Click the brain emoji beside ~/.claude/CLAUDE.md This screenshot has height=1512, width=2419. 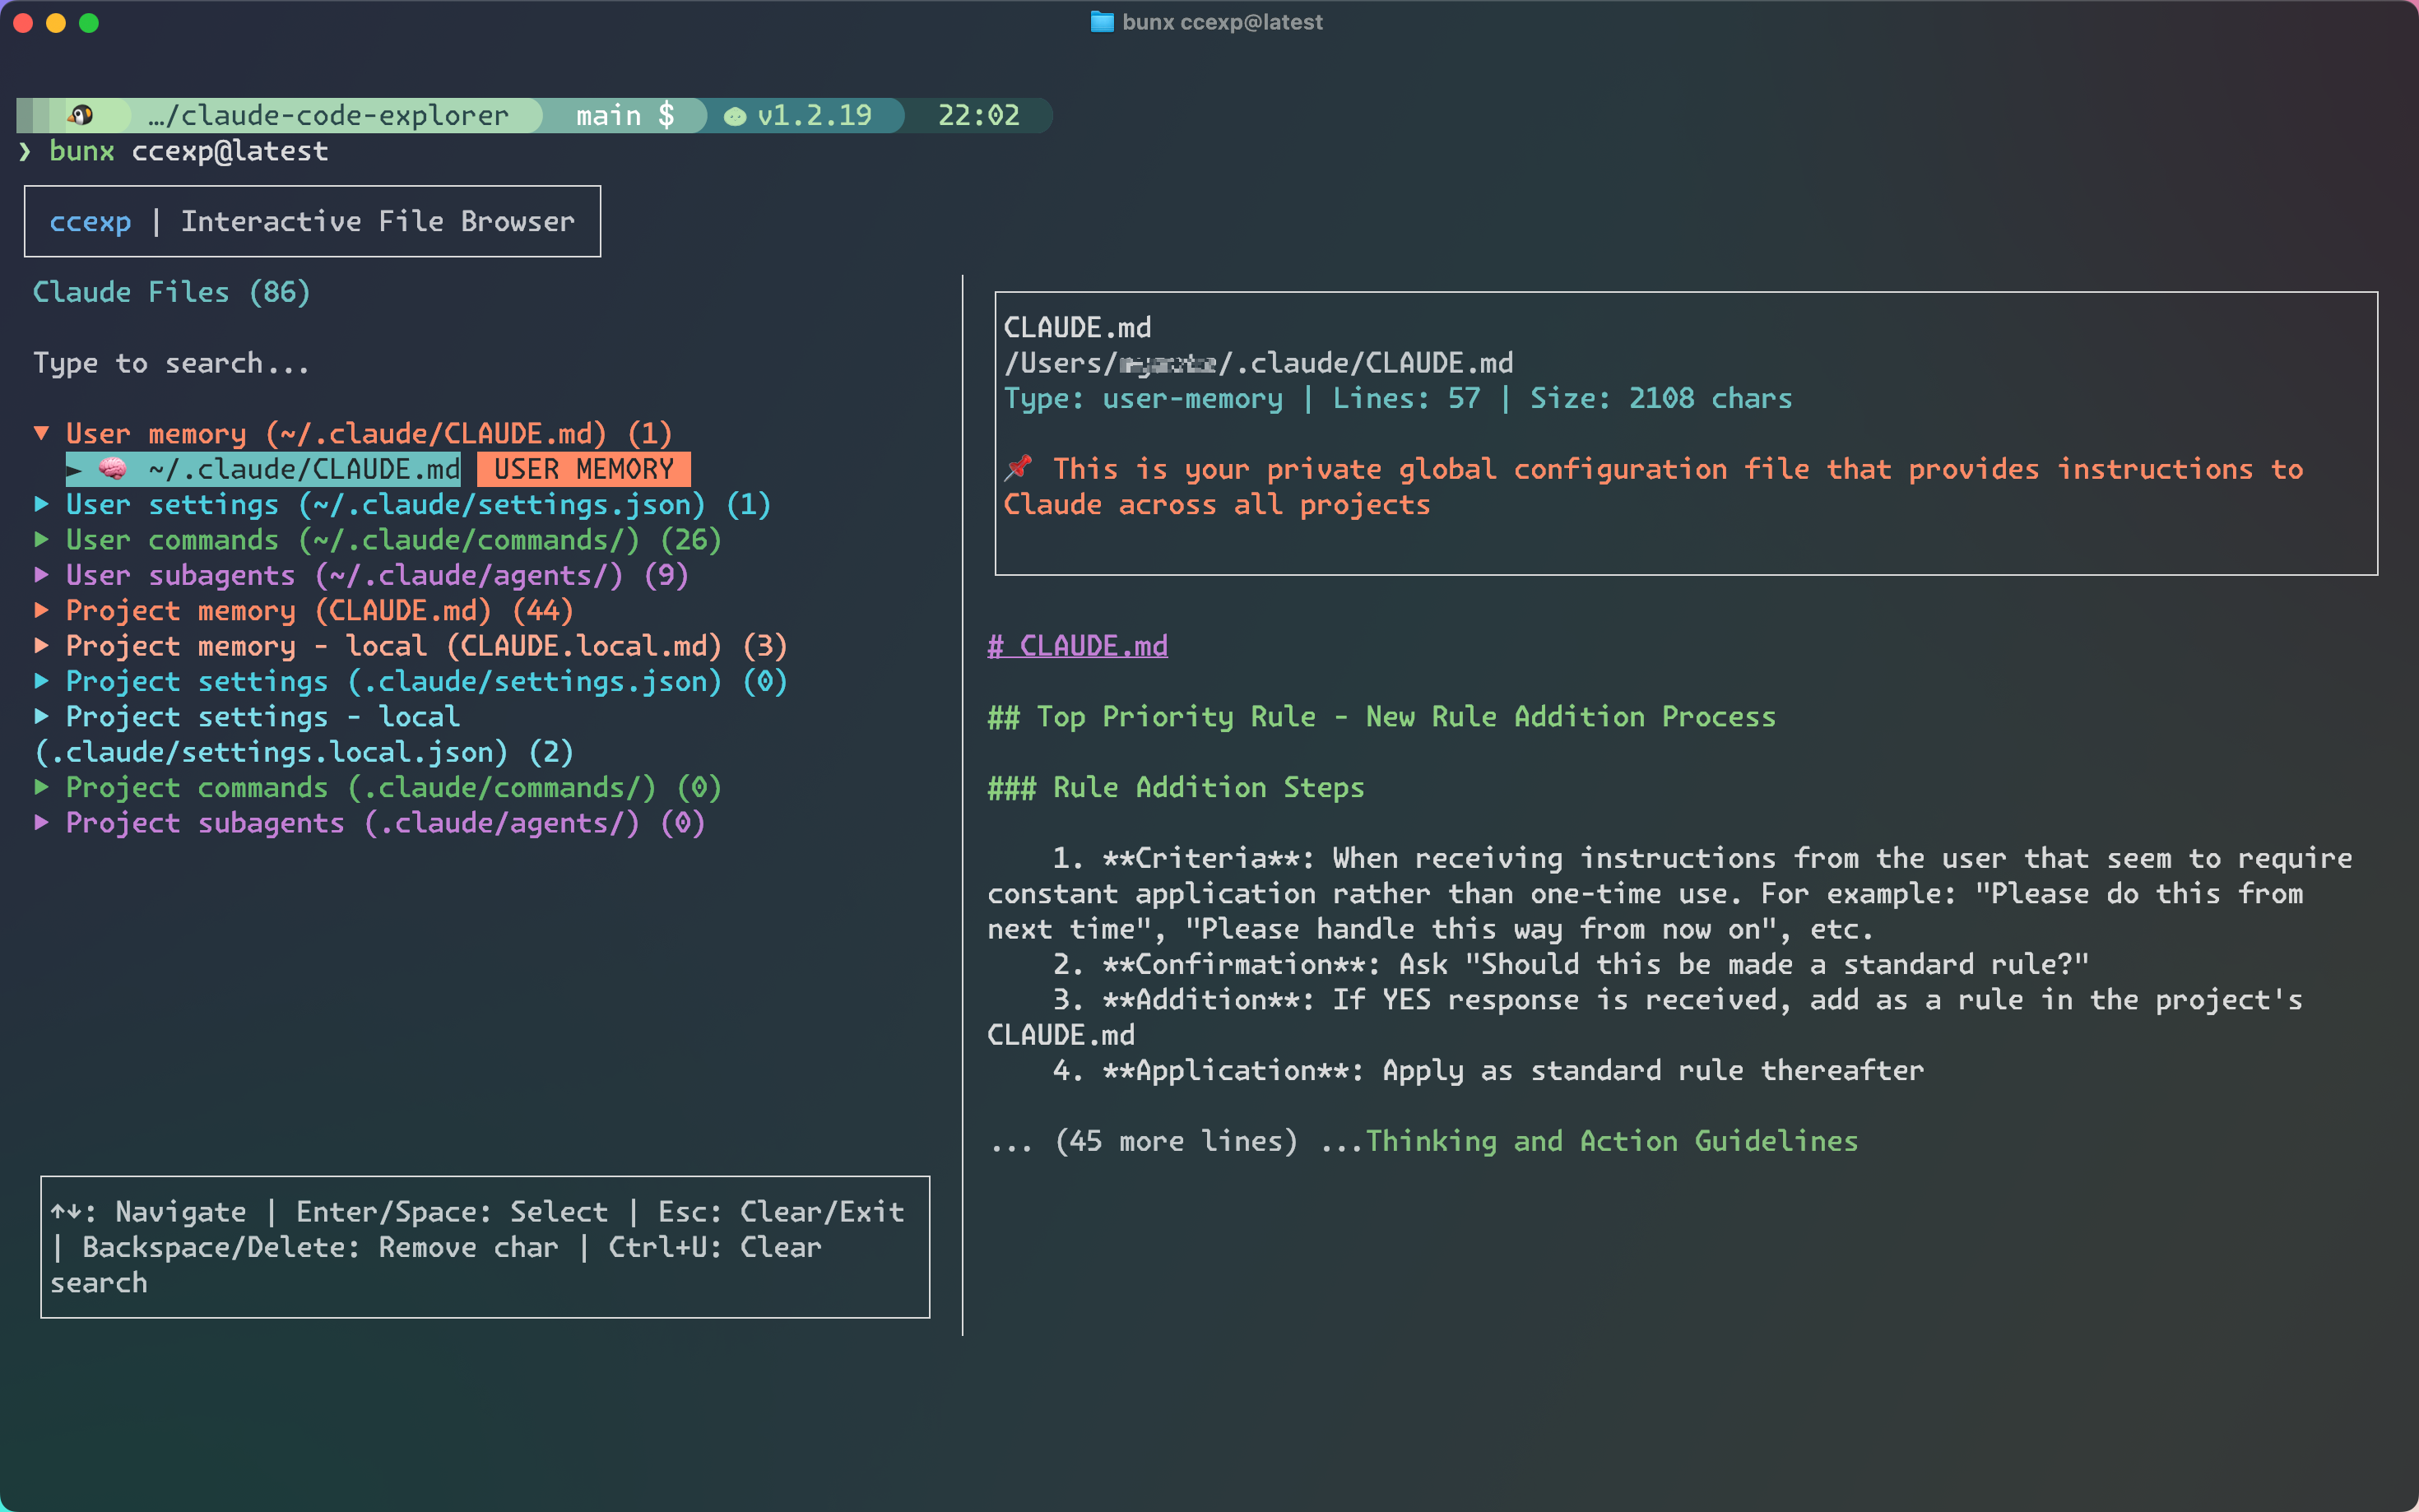(113, 468)
